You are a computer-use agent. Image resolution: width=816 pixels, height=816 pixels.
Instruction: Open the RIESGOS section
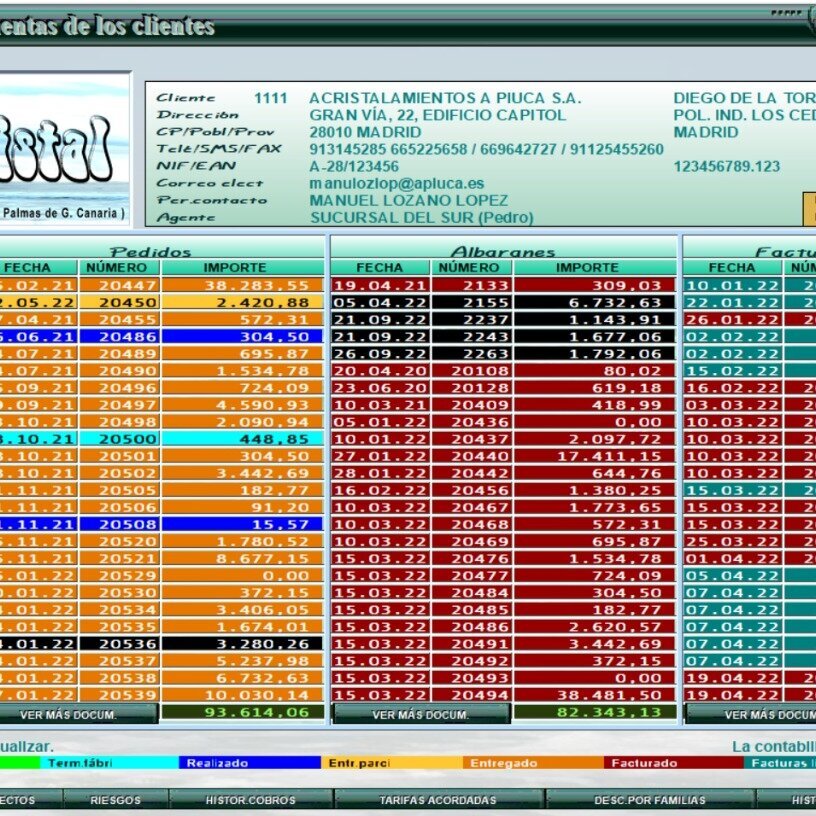115,800
